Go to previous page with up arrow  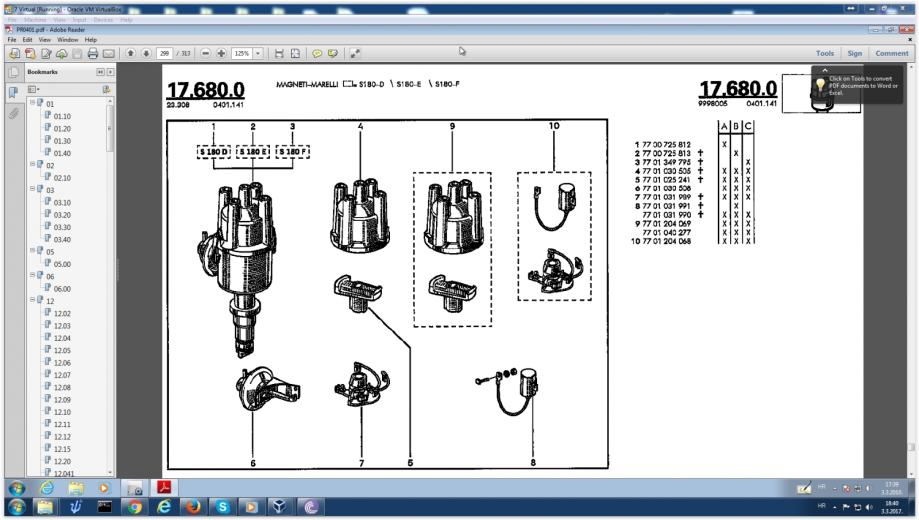pyautogui.click(x=131, y=53)
